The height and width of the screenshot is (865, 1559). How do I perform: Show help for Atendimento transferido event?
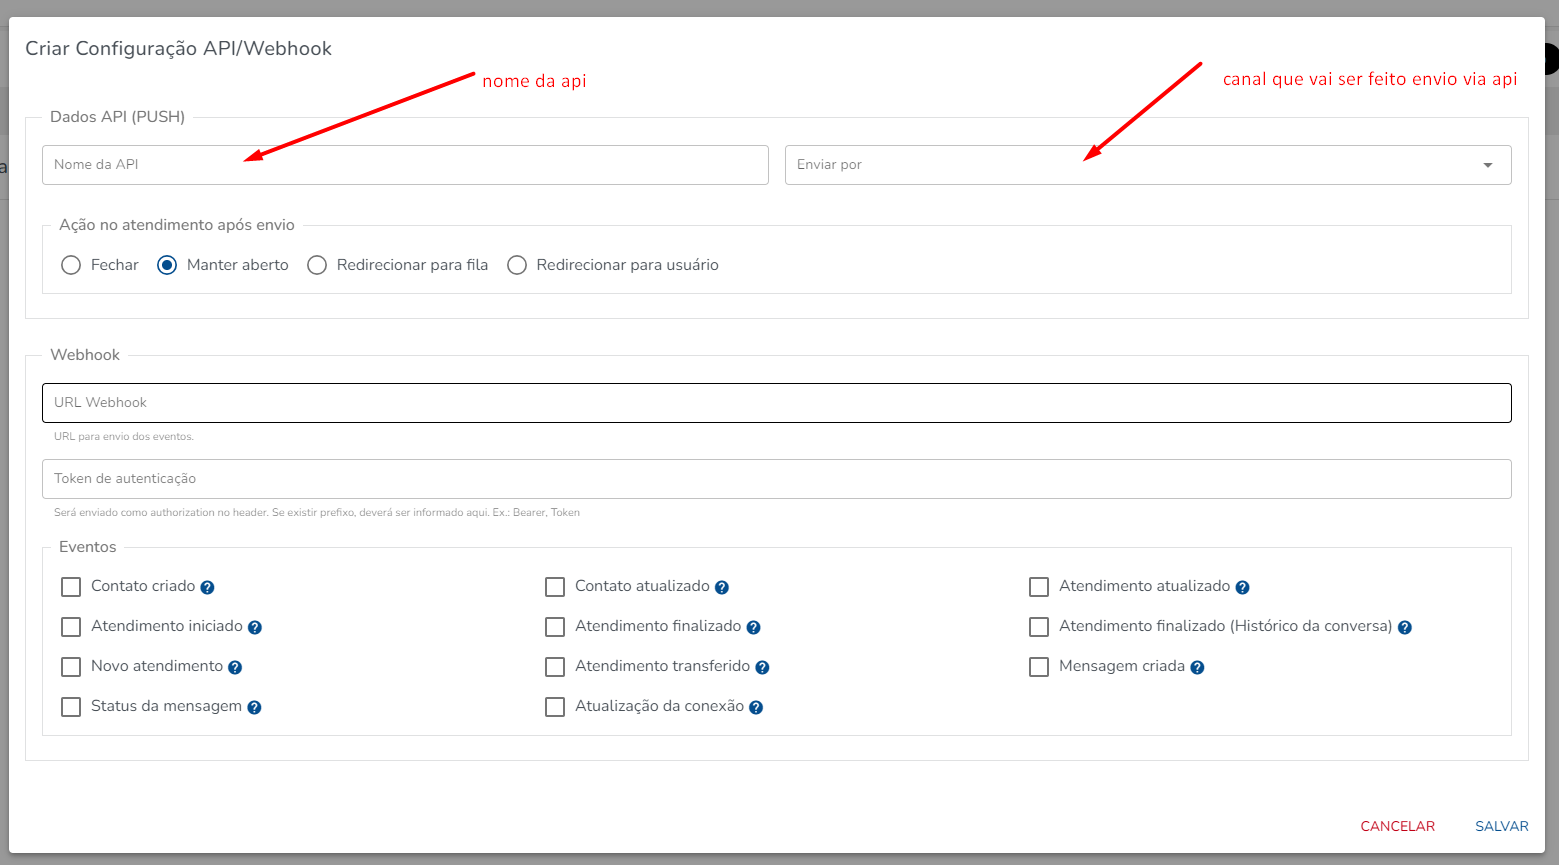coord(762,668)
